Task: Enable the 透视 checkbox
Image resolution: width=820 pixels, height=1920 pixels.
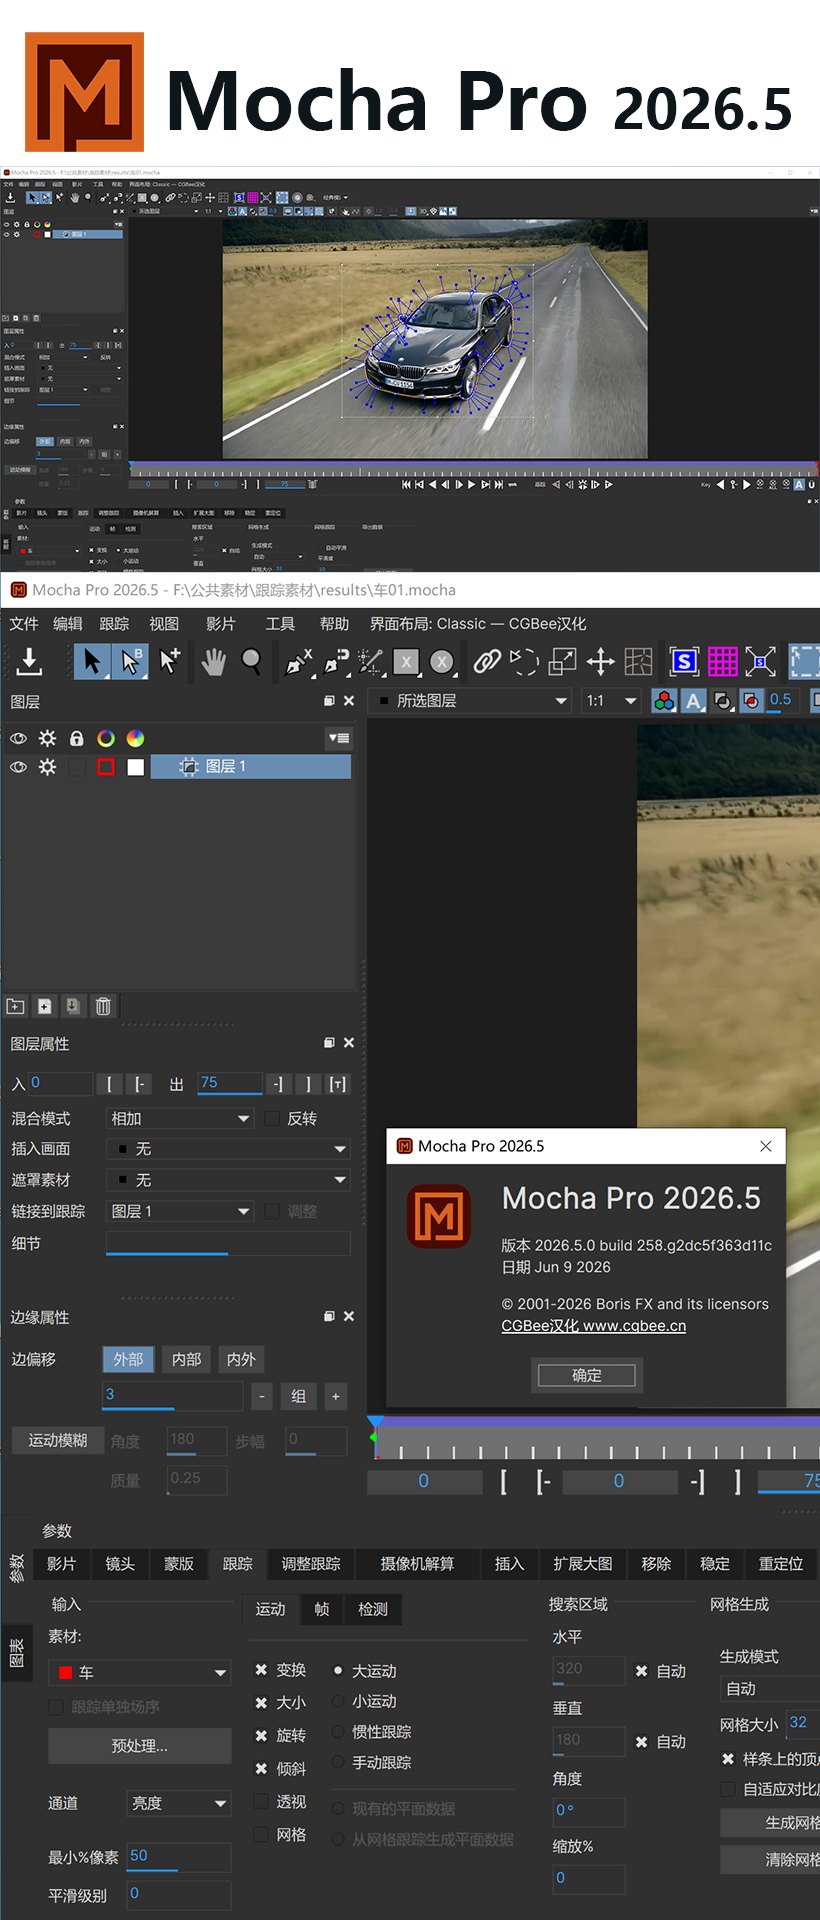Action: [261, 1802]
